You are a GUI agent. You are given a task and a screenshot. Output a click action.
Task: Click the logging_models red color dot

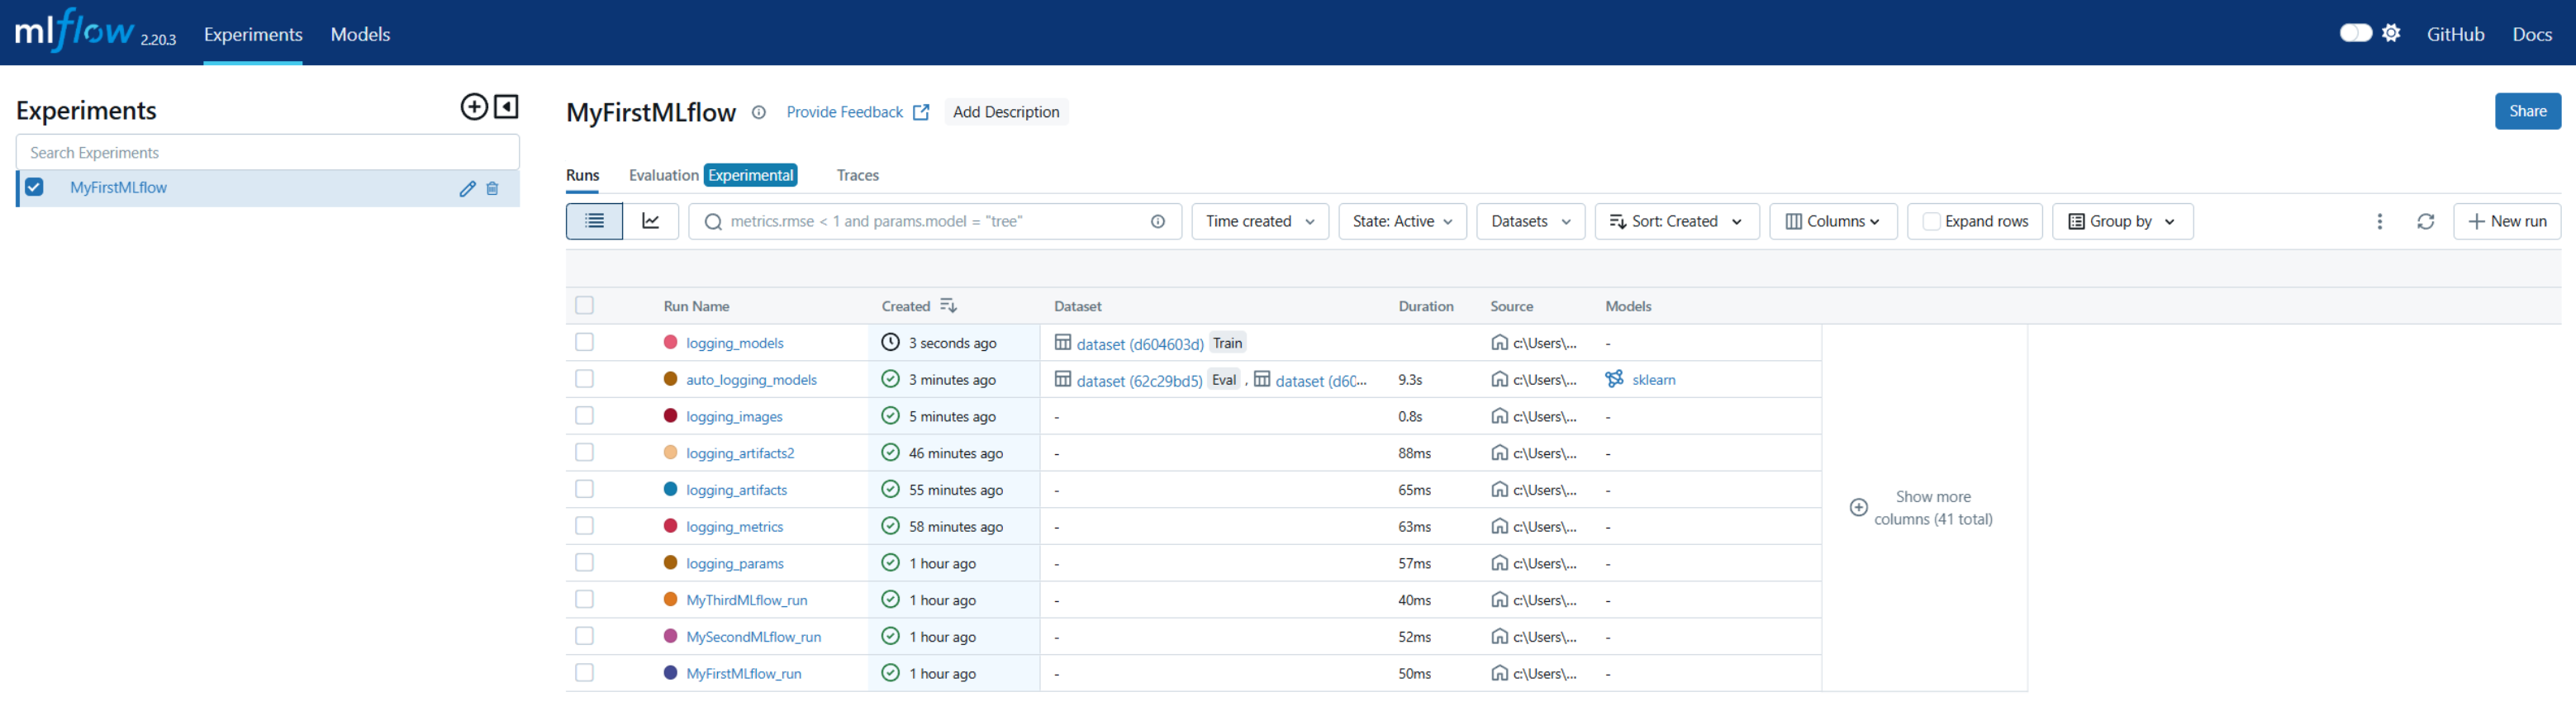point(670,342)
